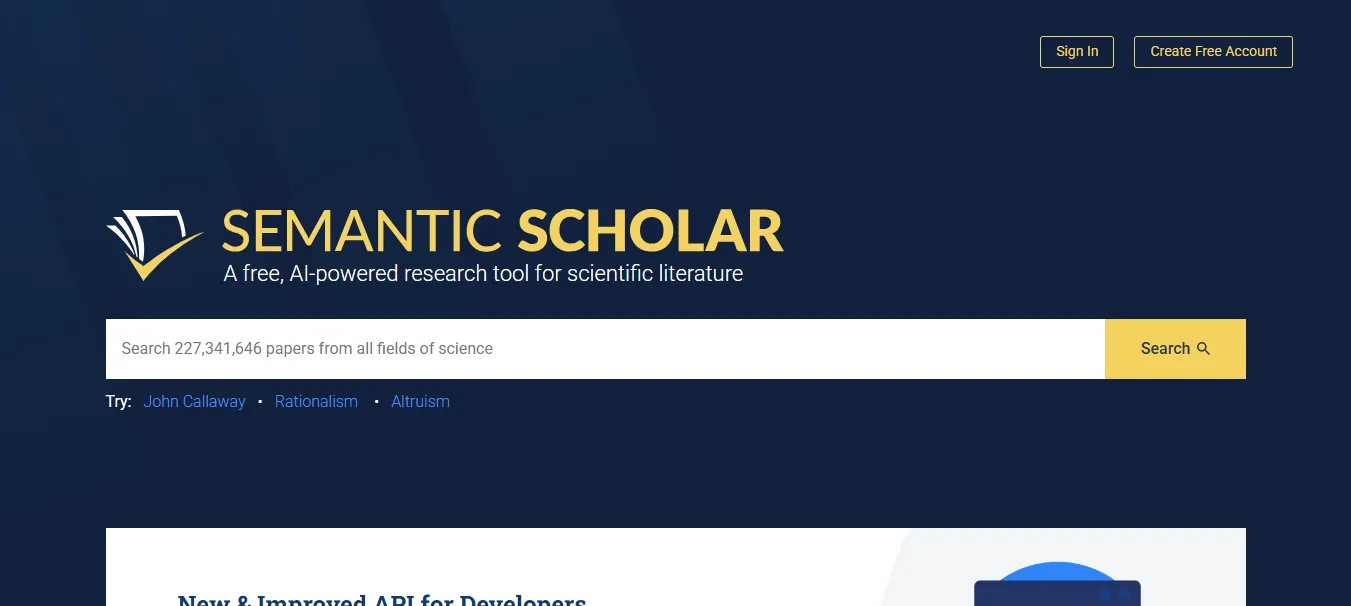The height and width of the screenshot is (606, 1351).
Task: Click the magnifying glass icon on Search button
Action: coord(1203,349)
